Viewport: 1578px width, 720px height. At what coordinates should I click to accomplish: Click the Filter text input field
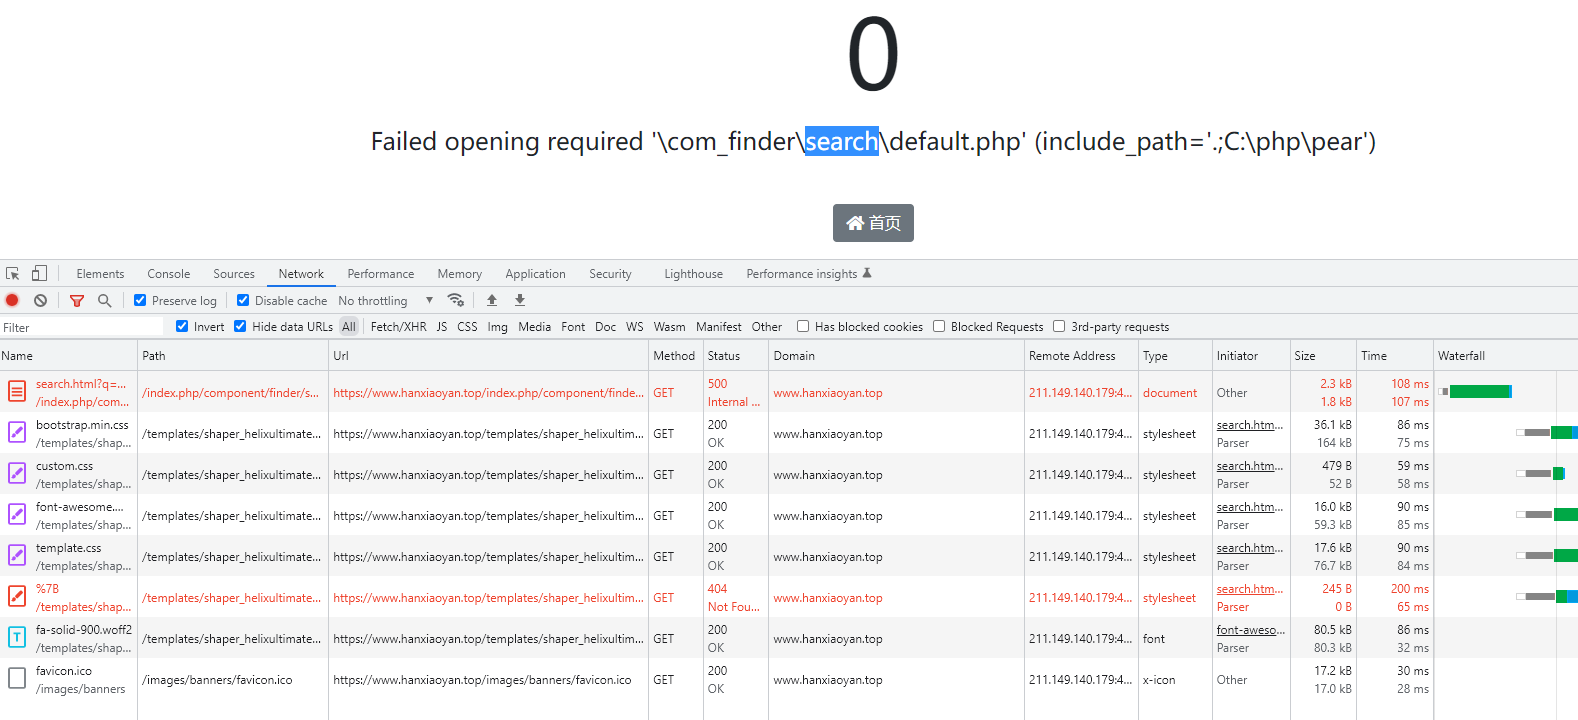[x=82, y=327]
